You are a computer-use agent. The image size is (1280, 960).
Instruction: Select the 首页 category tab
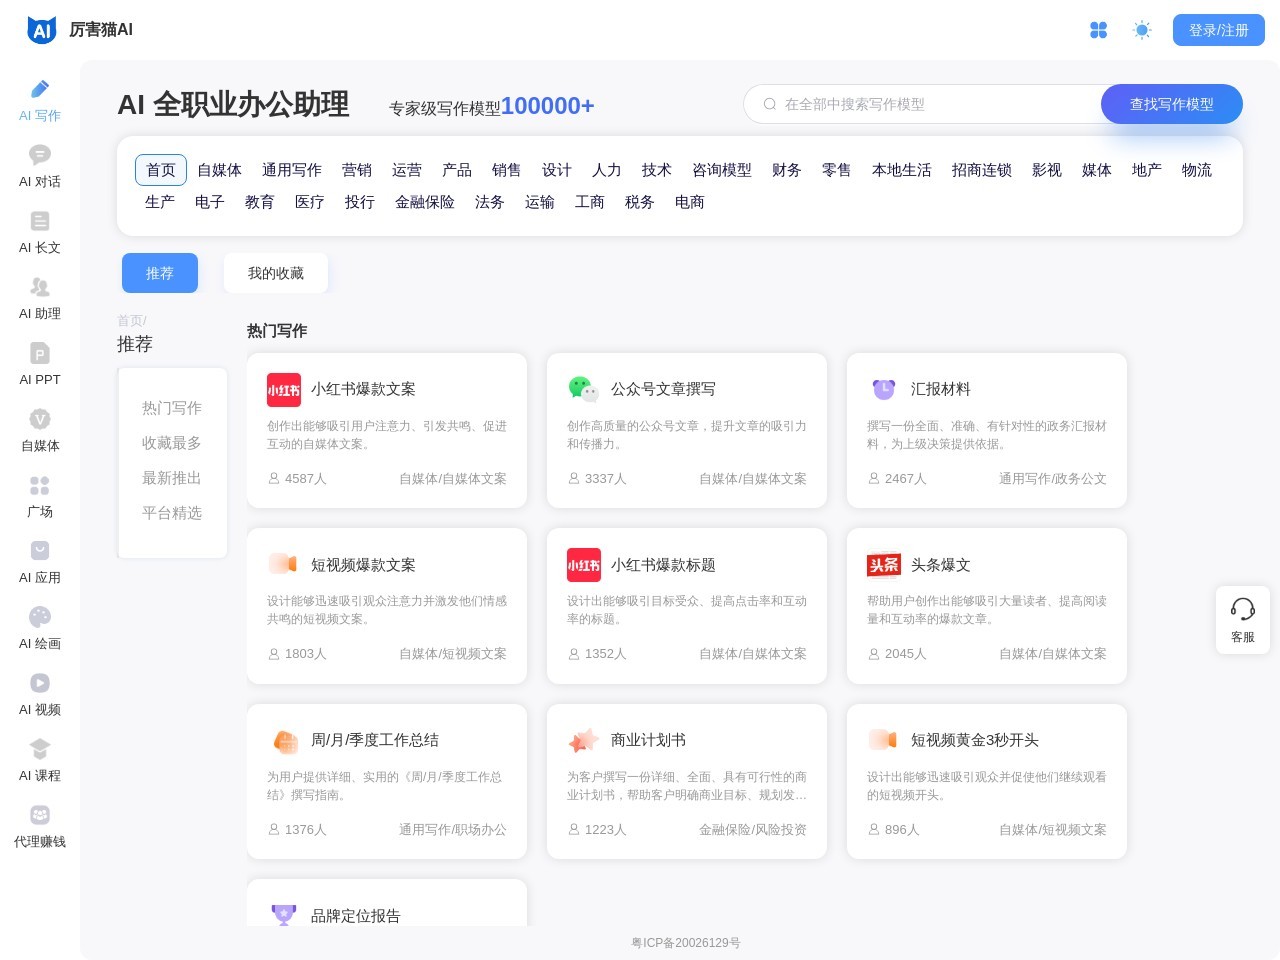(161, 170)
